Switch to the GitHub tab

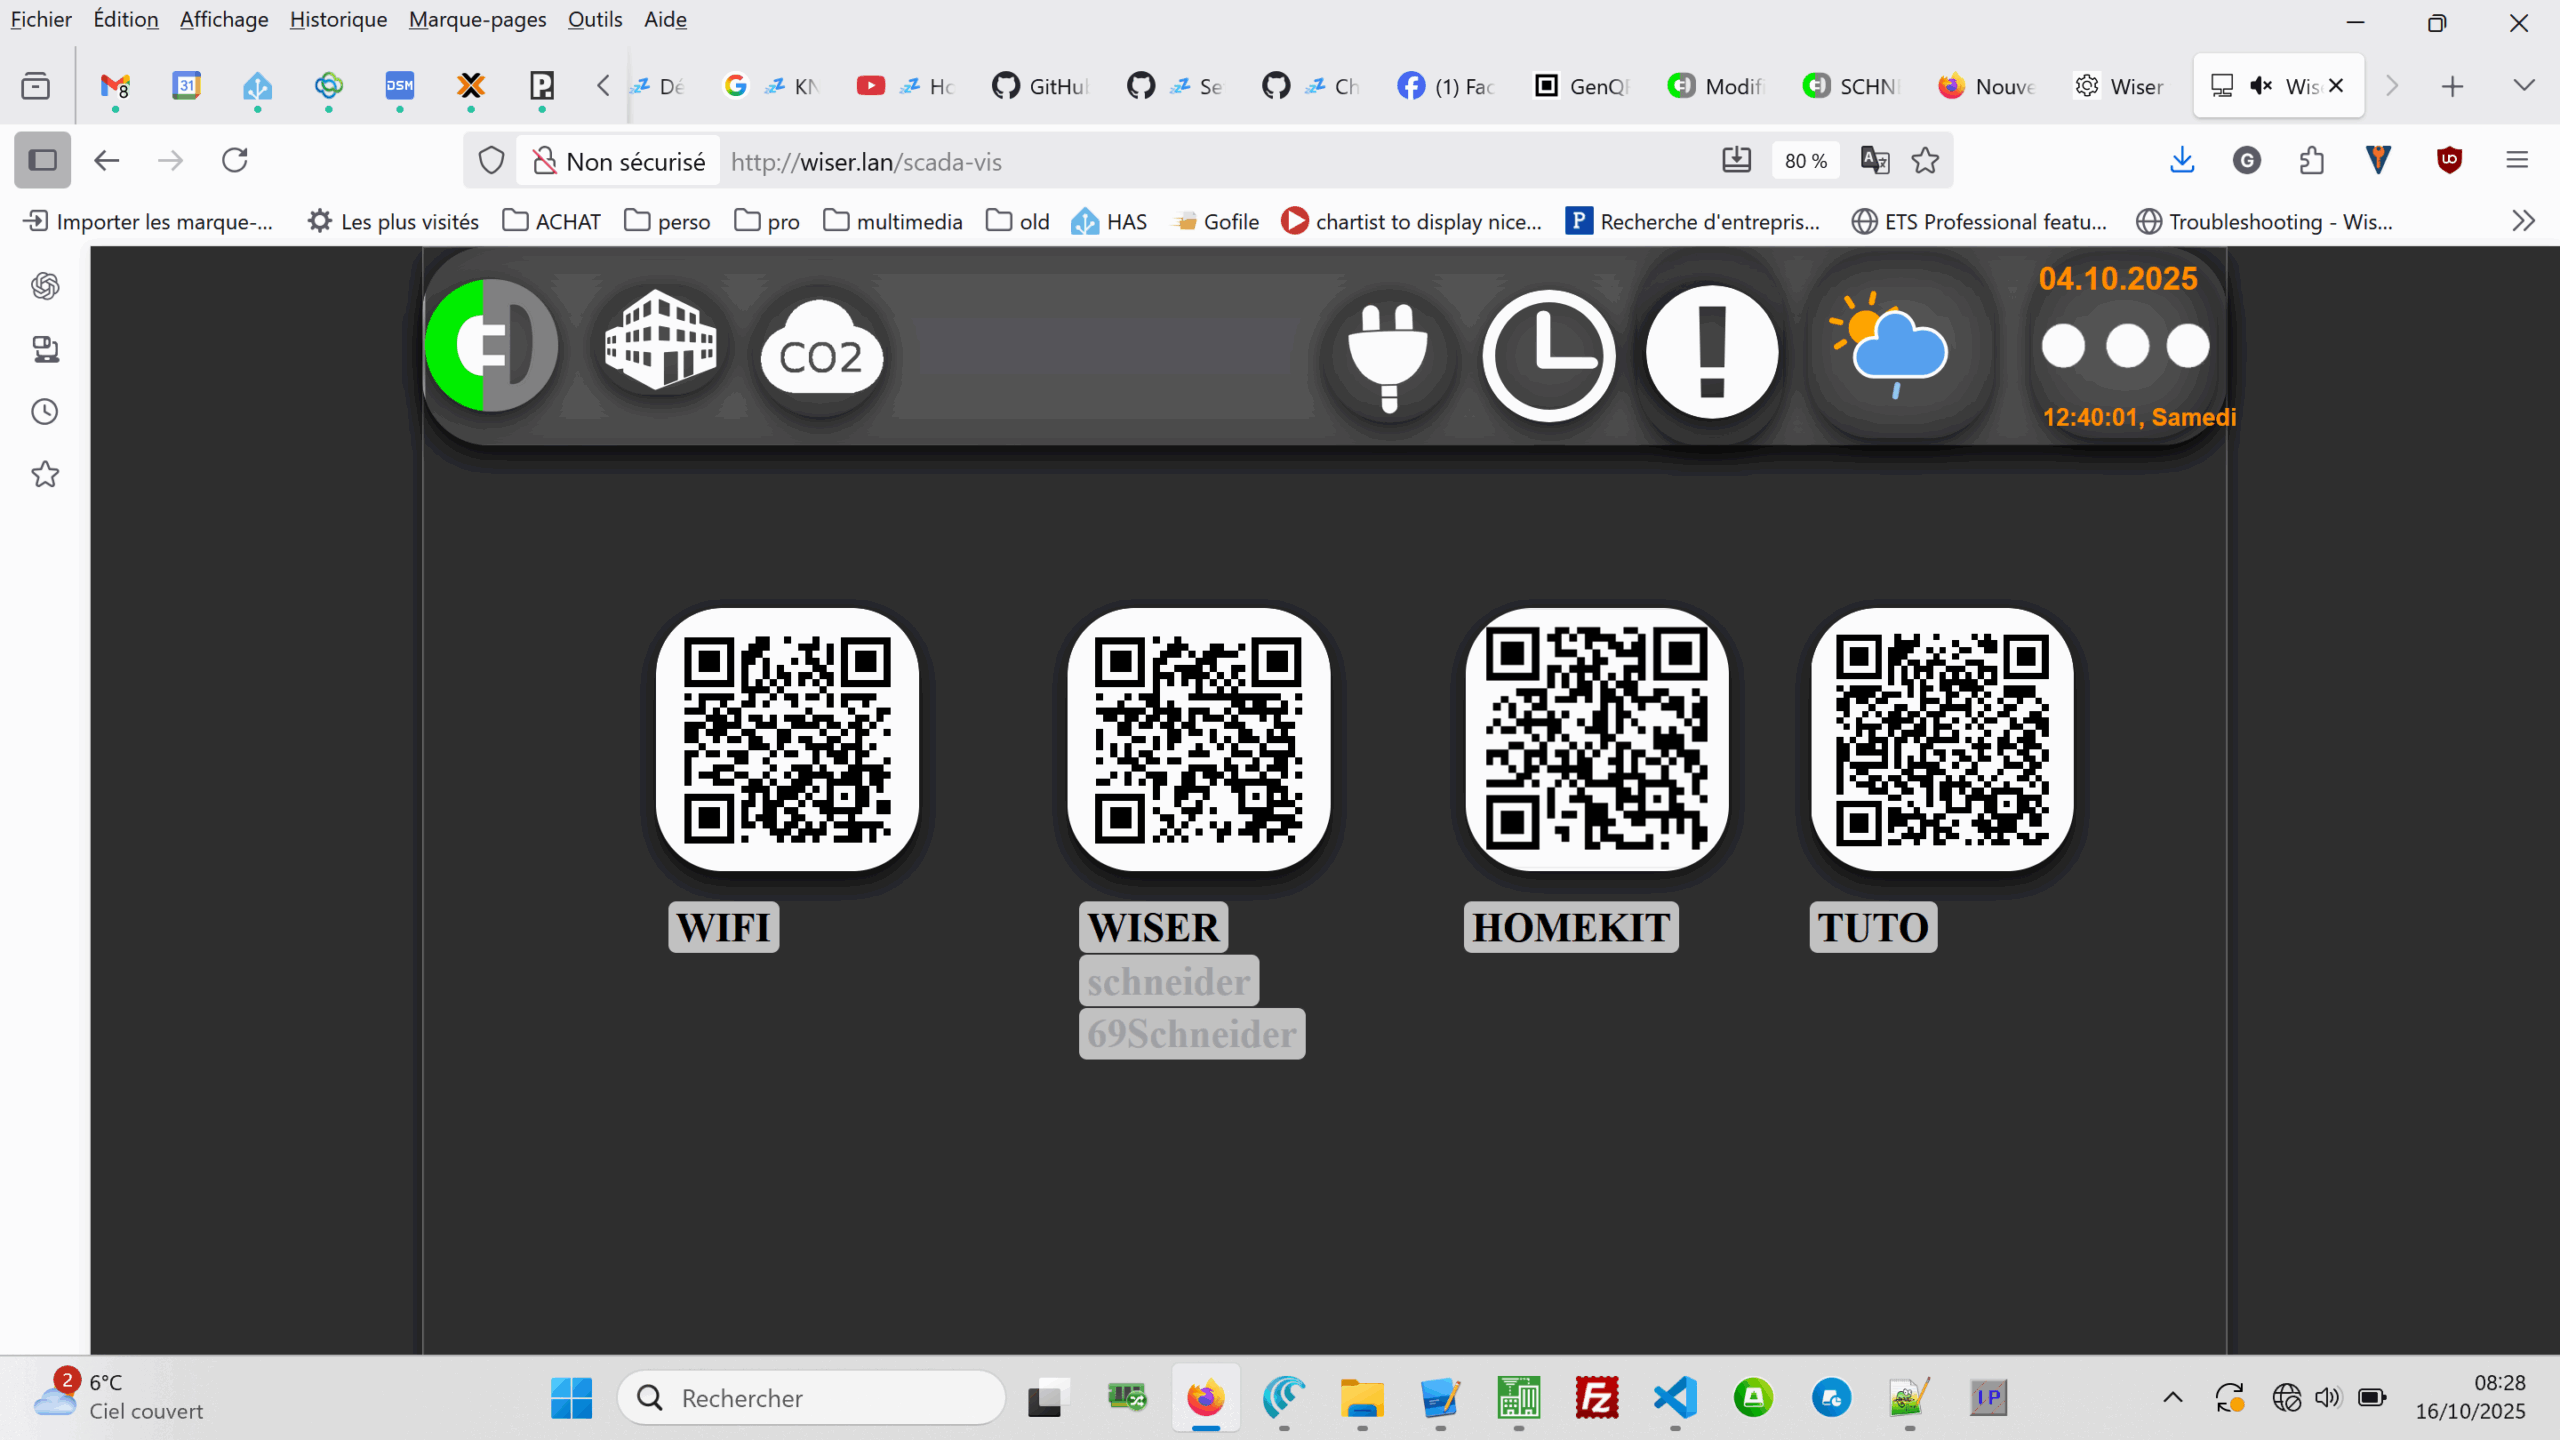(x=1040, y=86)
